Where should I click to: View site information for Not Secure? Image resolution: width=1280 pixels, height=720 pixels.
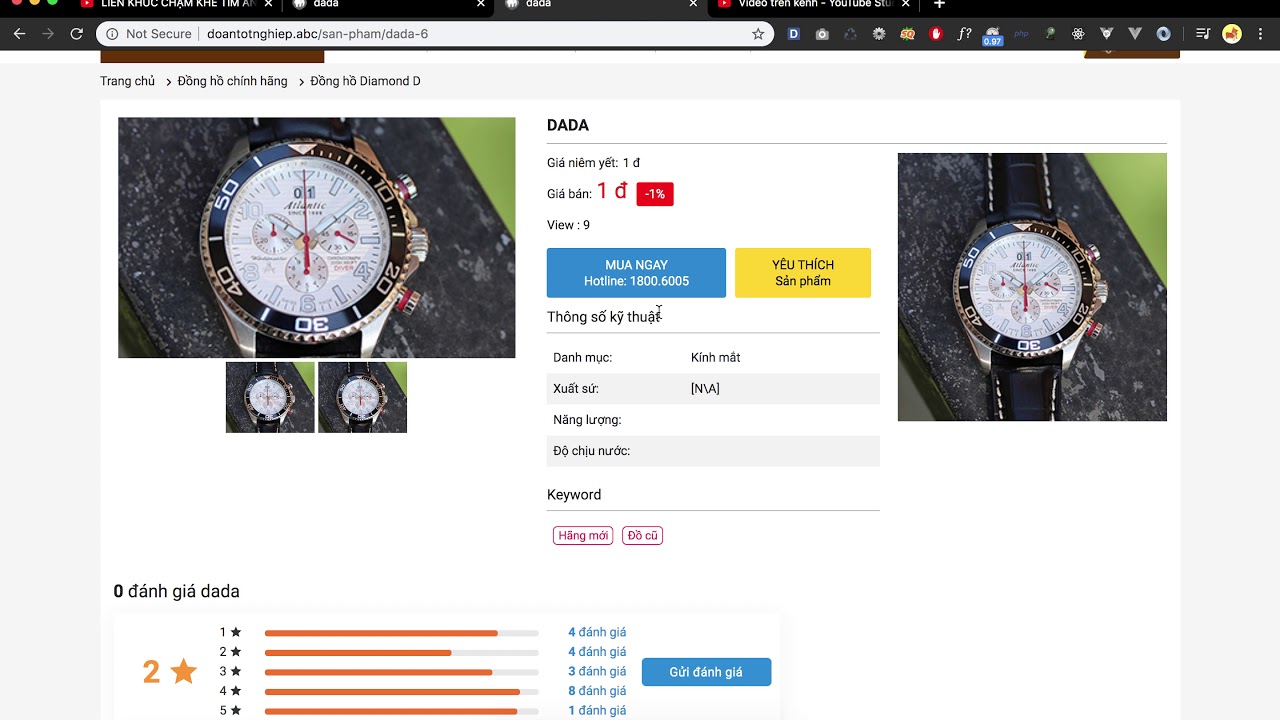point(149,34)
